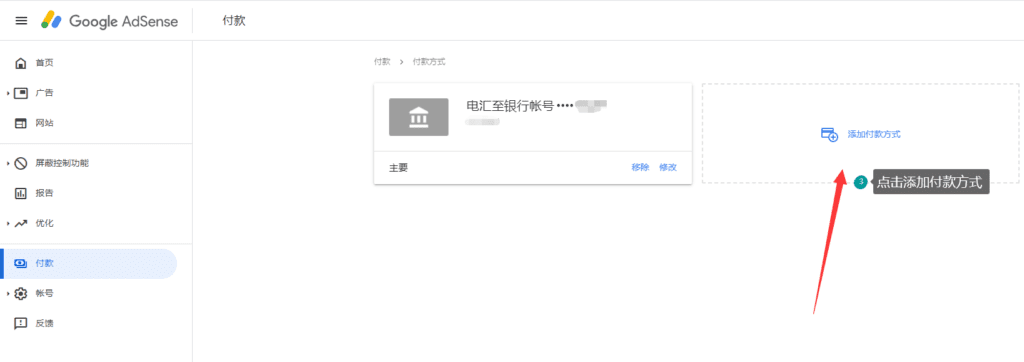
Task: Click the bank building icon on card
Action: [419, 117]
